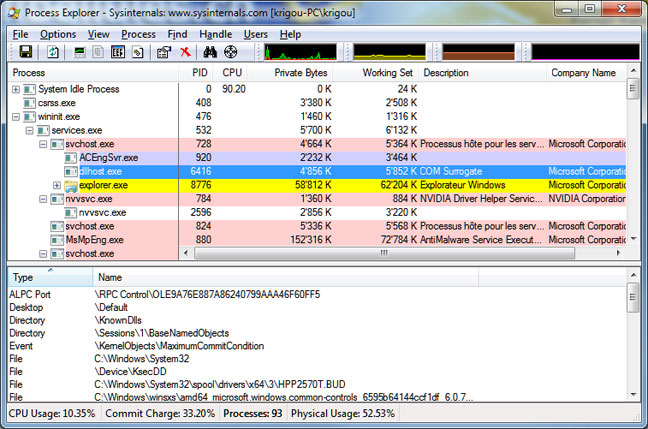Click the DLL/handle view toolbar icon
Screen dimensions: 648x429
138,52
